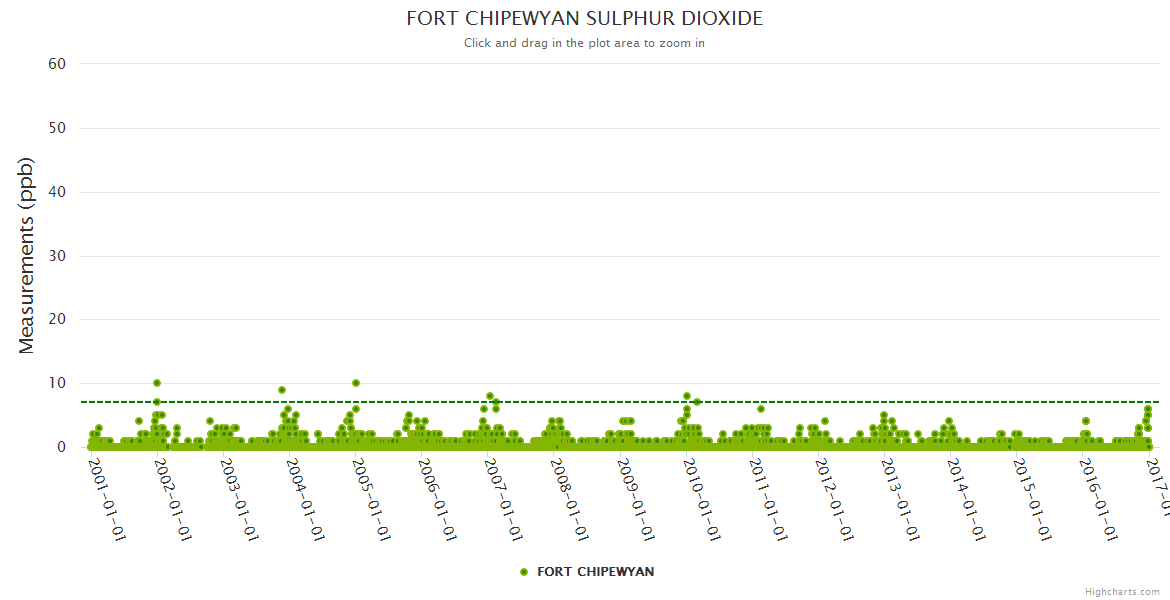Click the highest data point near 2016-01-01

[x=1086, y=421]
